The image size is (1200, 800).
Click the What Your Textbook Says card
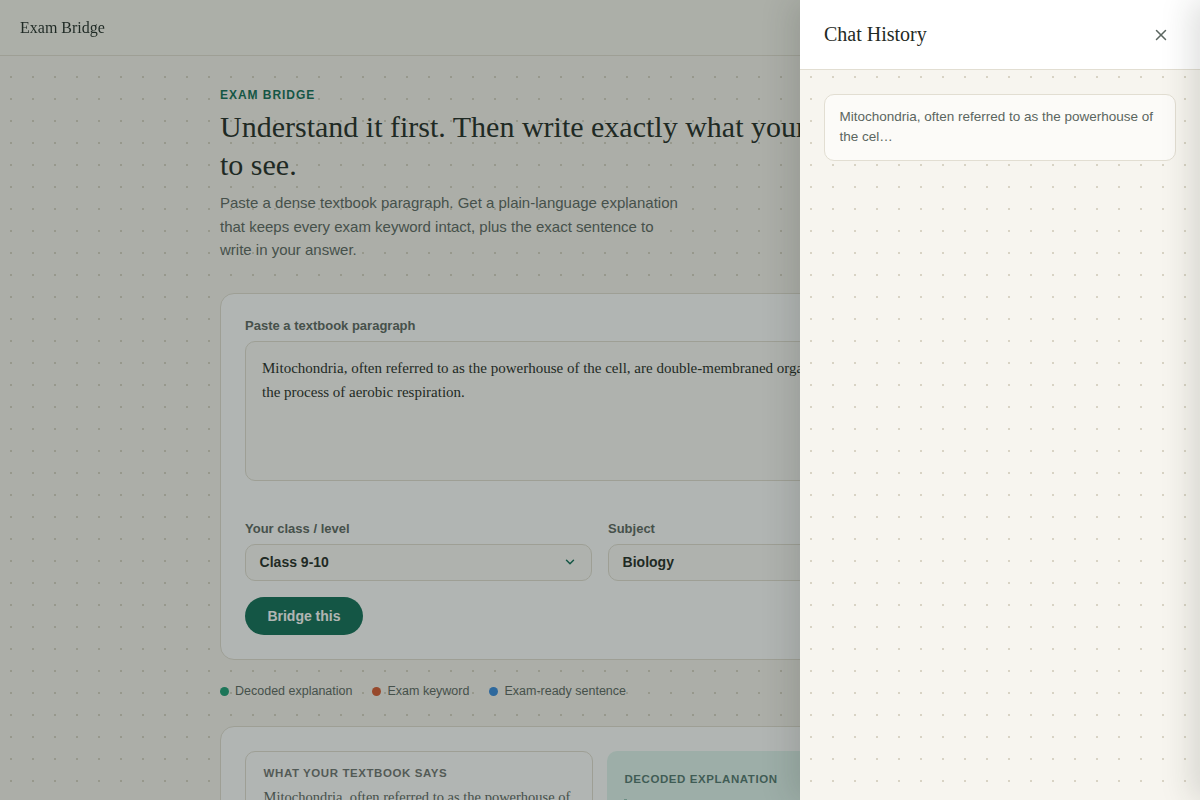(419, 776)
